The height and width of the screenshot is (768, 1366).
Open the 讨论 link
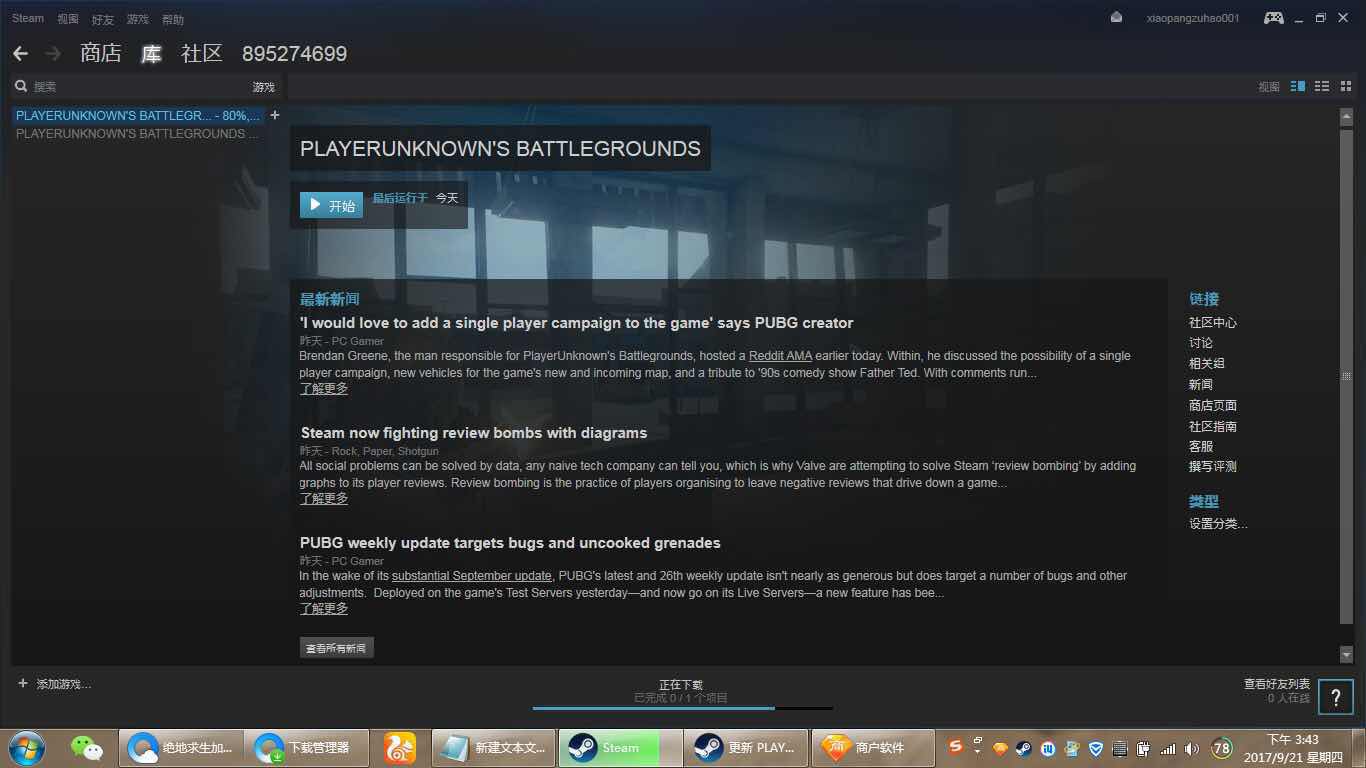tap(1201, 343)
